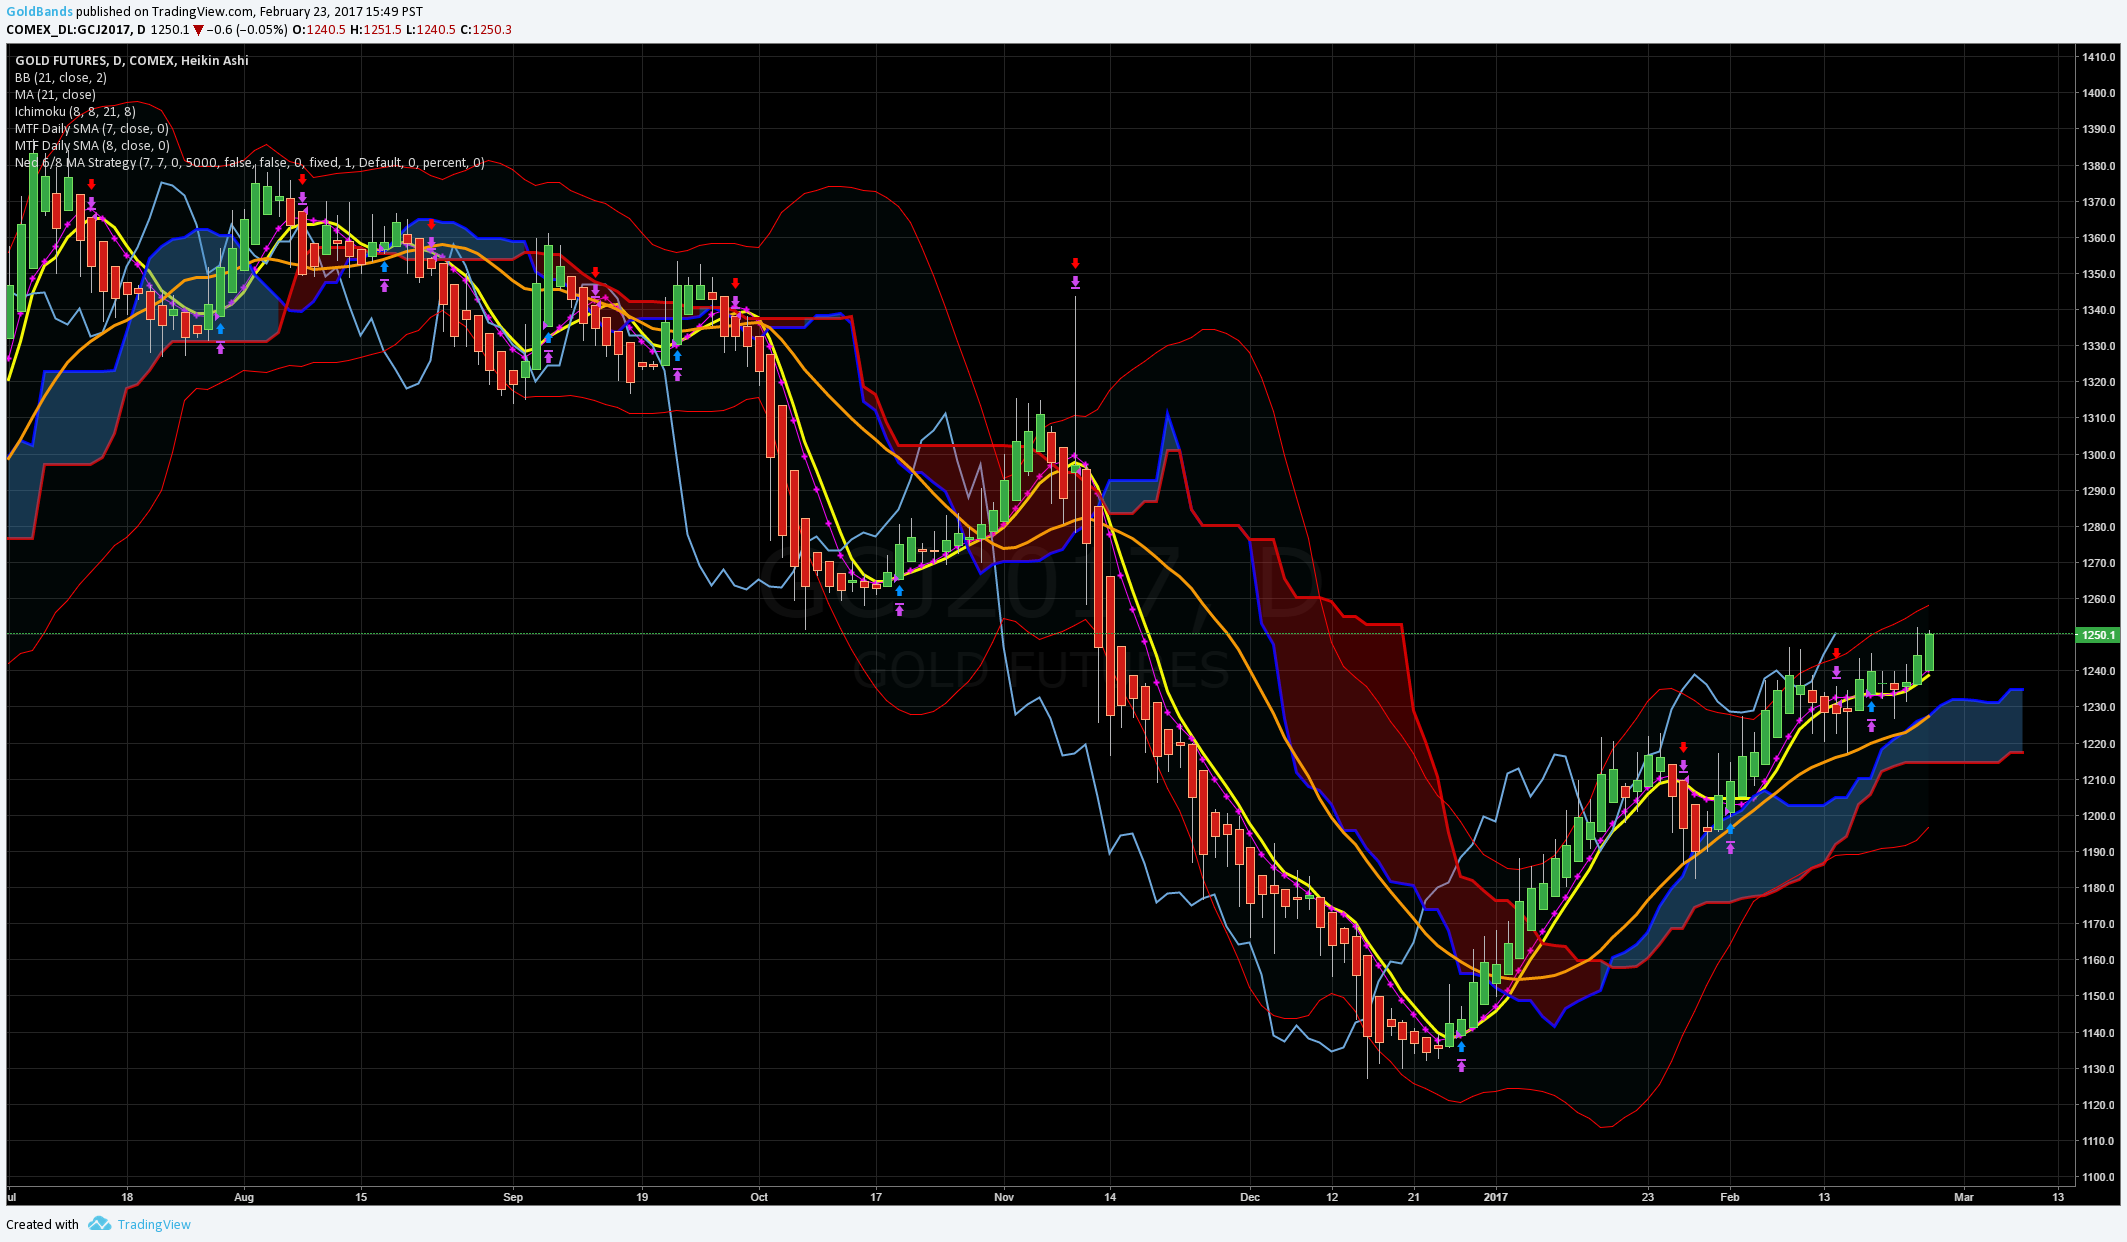The height and width of the screenshot is (1242, 2127).
Task: Click the 1270.0 price axis label
Action: point(2099,563)
